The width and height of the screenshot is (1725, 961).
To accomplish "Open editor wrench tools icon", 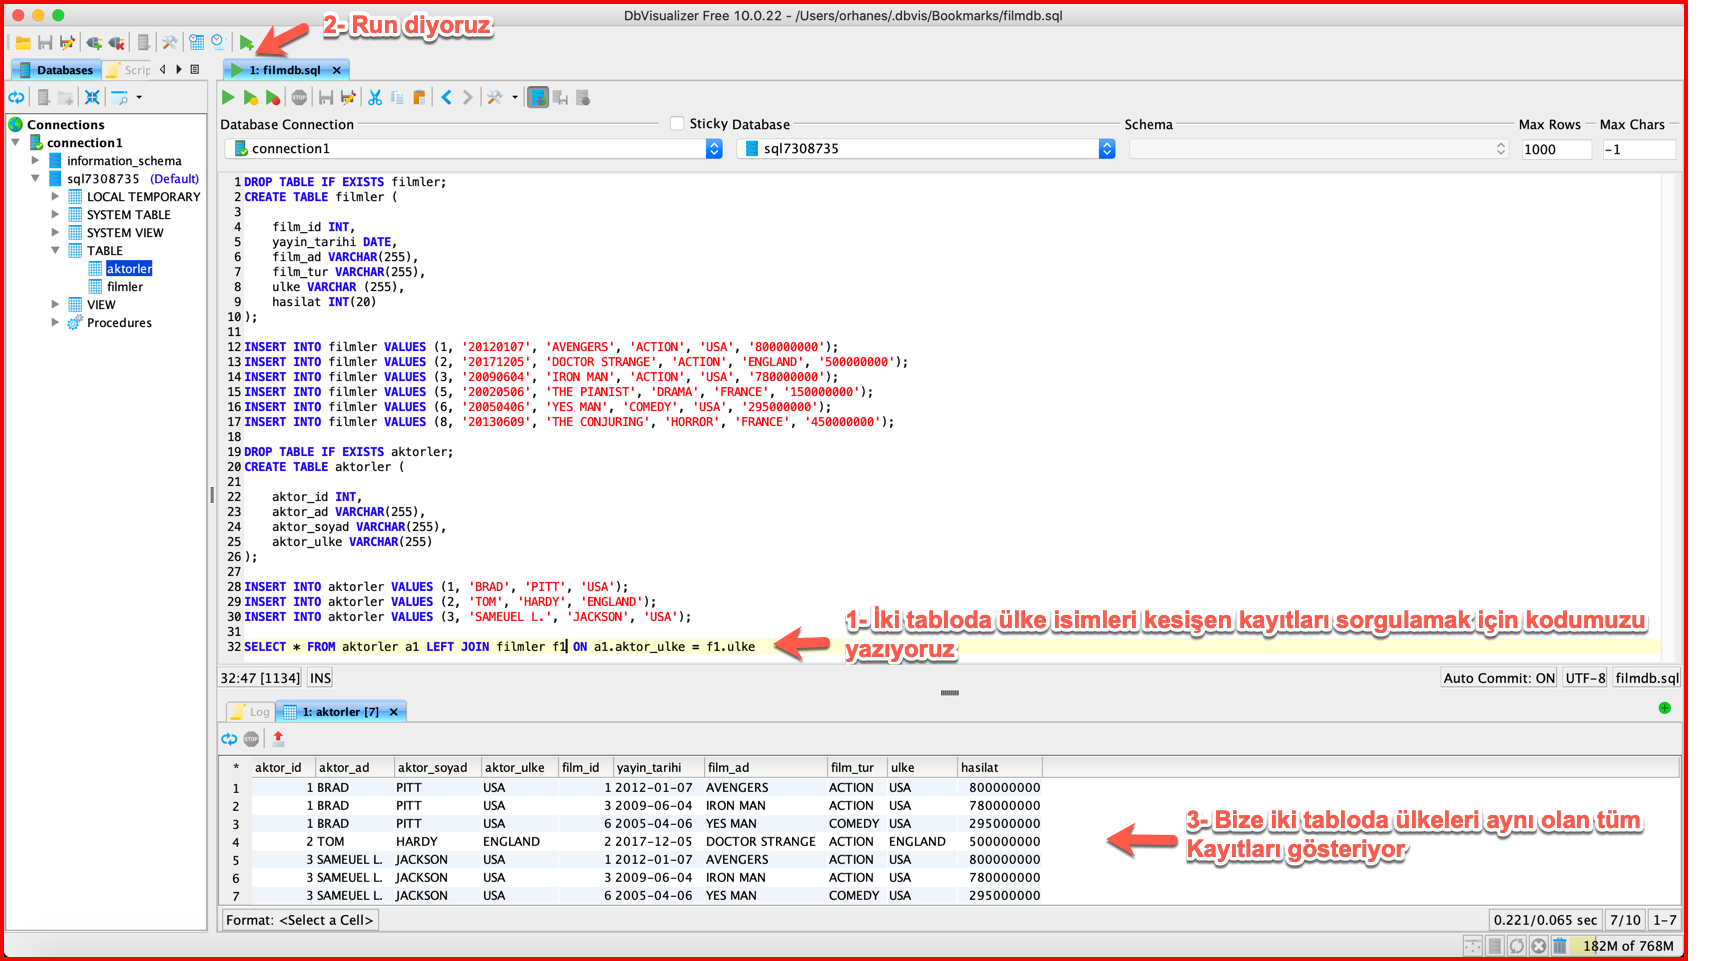I will pos(494,98).
